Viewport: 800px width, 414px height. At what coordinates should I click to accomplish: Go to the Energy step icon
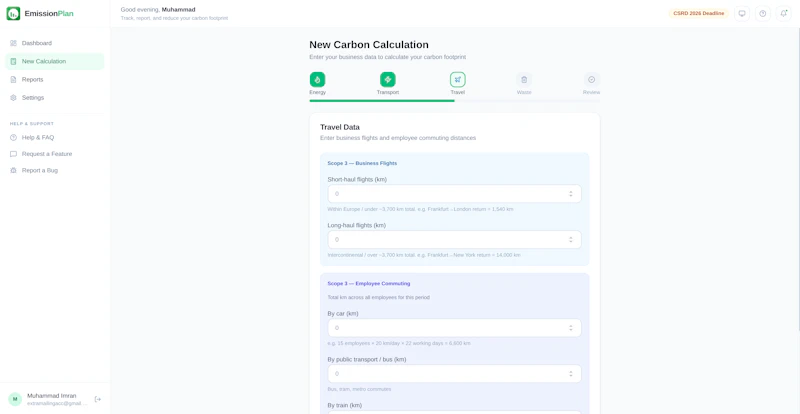click(317, 80)
